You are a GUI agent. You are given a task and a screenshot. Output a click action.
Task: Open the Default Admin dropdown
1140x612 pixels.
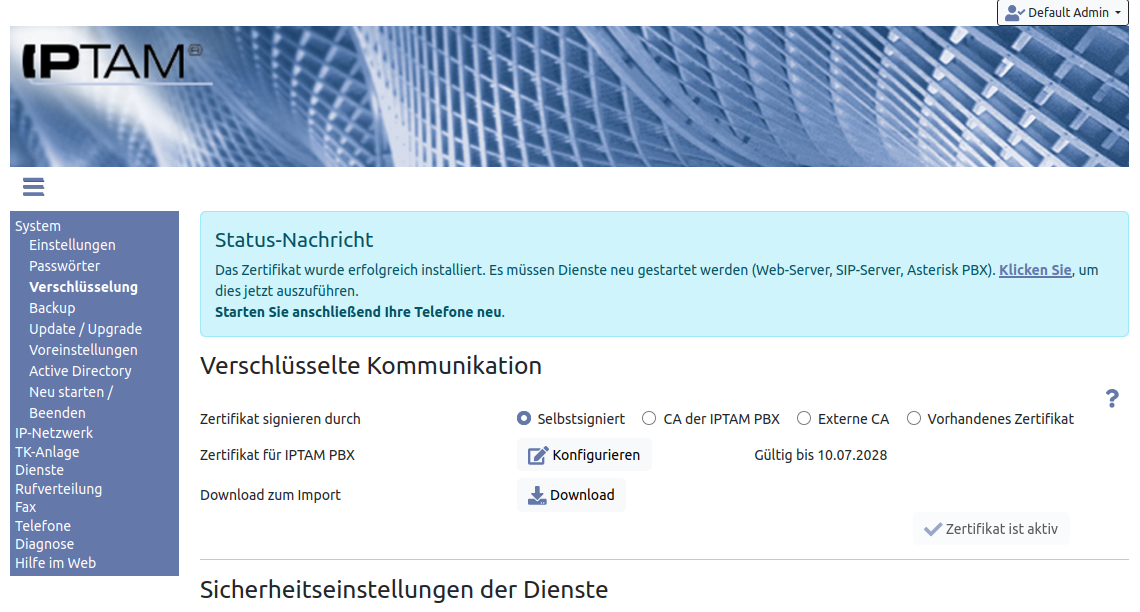[1062, 13]
